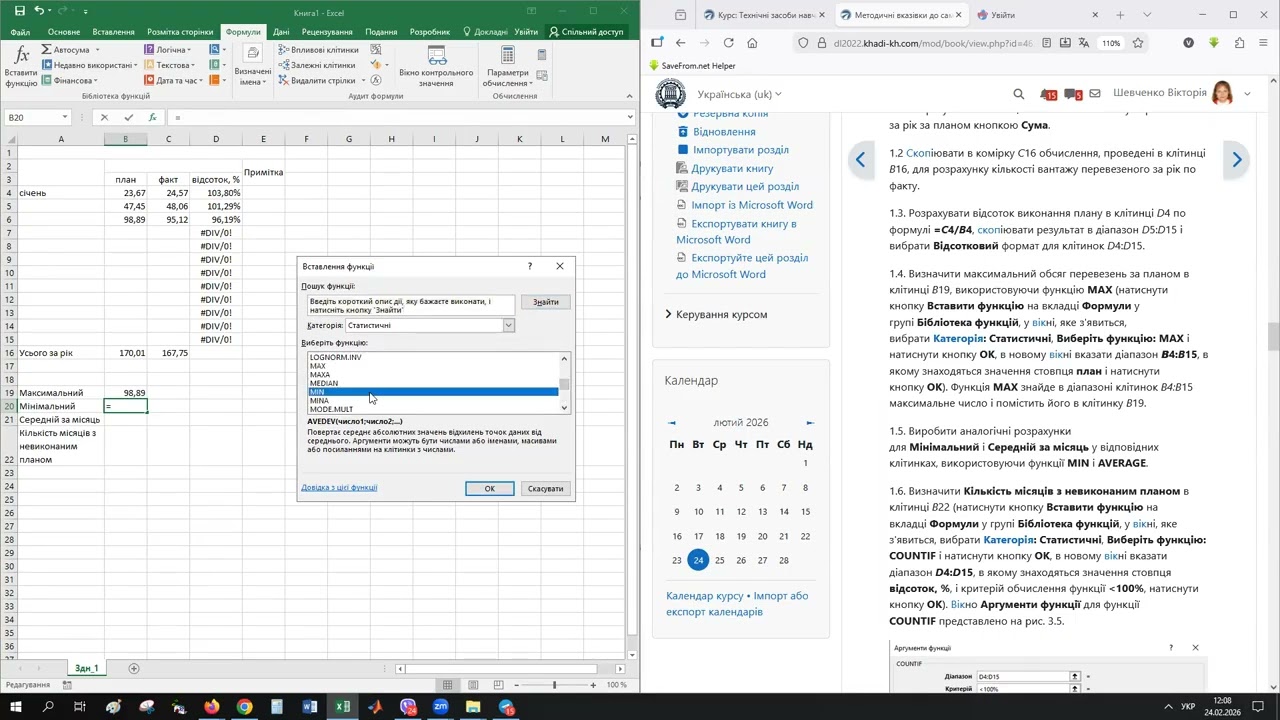Open the Text functions dropdown
The width and height of the screenshot is (1280, 720).
(x=170, y=65)
